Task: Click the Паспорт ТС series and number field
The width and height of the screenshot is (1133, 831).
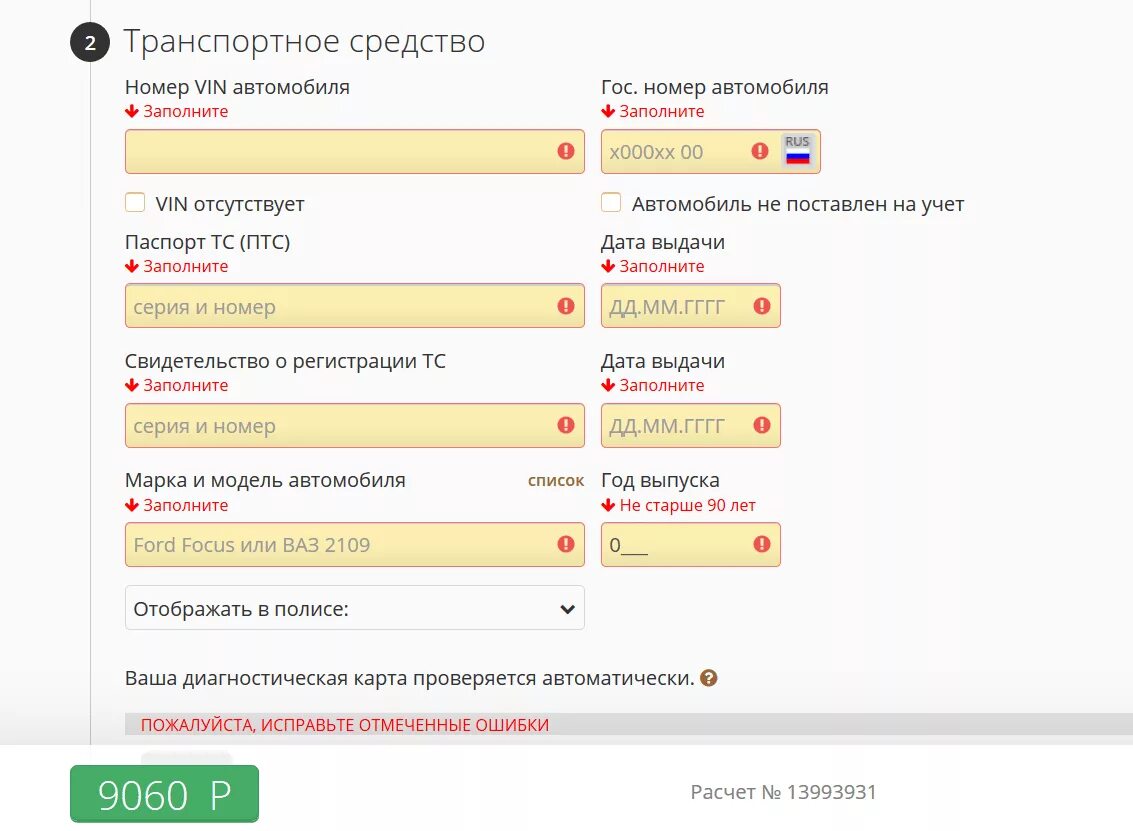Action: tap(354, 306)
